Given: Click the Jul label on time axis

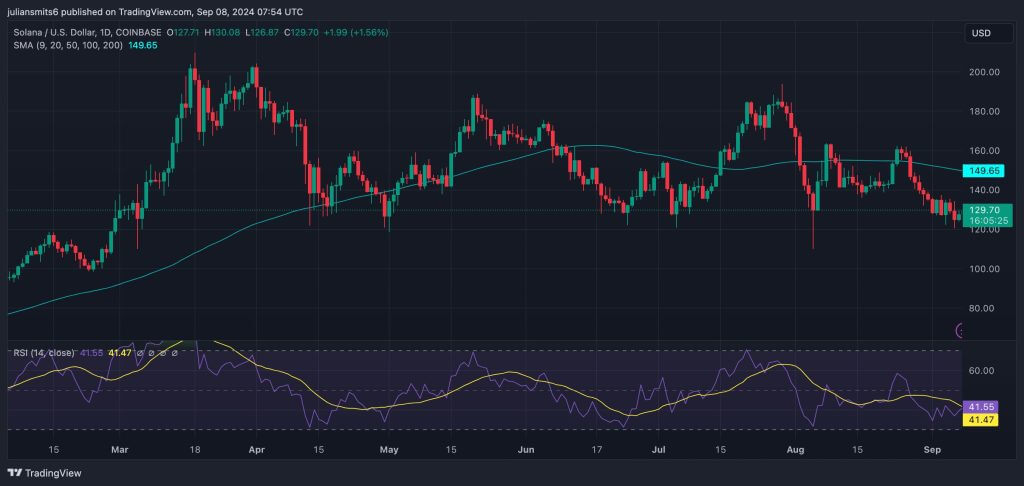Looking at the screenshot, I should pyautogui.click(x=659, y=450).
